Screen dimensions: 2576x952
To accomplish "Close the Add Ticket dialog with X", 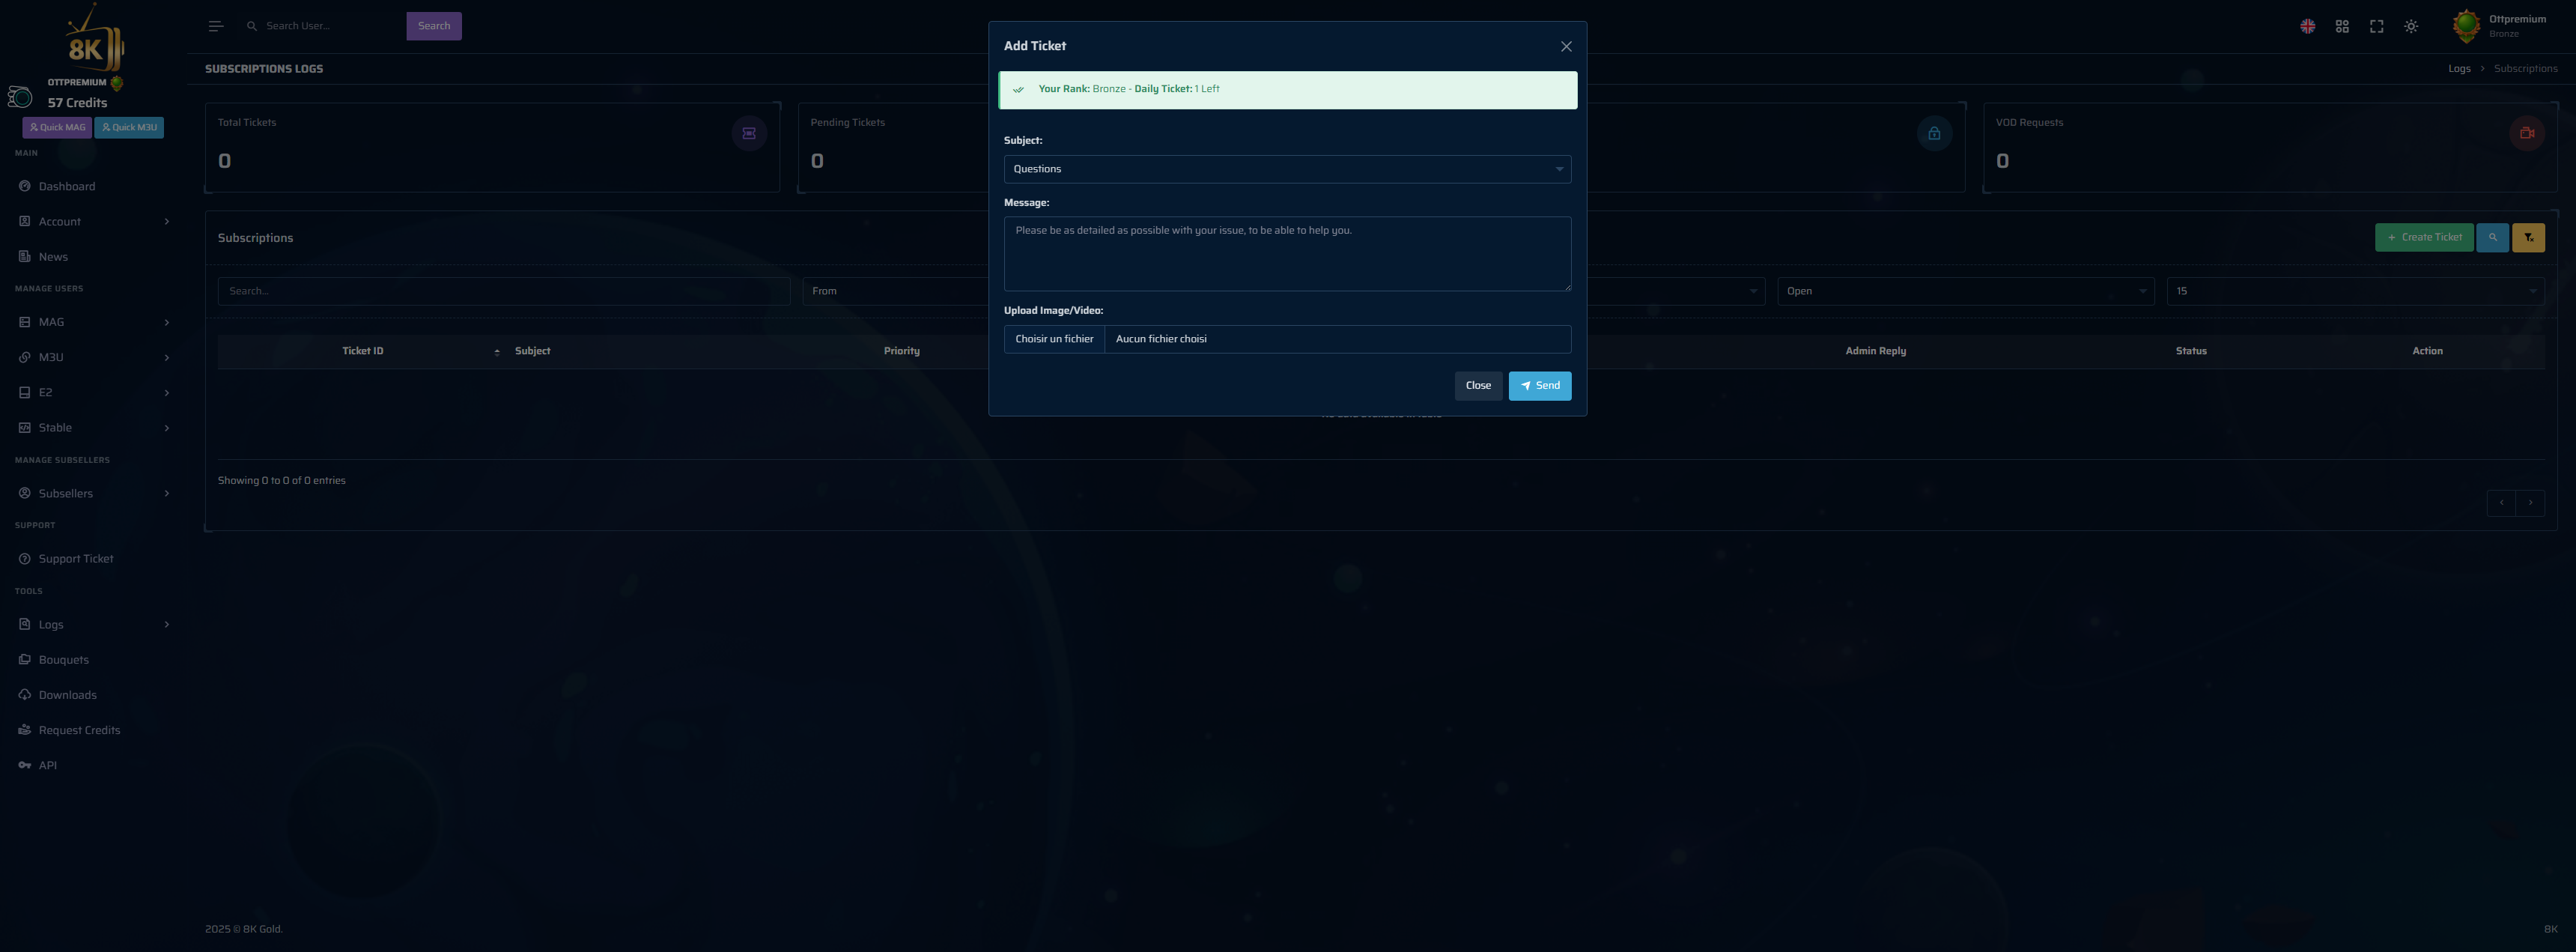I will (1566, 47).
